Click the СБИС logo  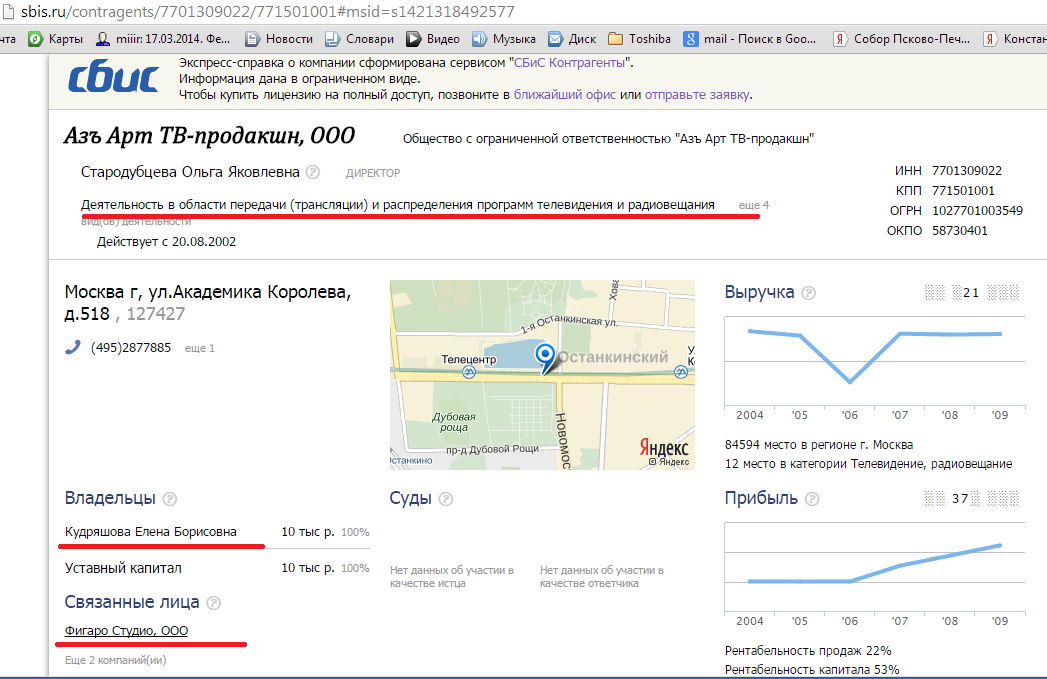pyautogui.click(x=113, y=79)
